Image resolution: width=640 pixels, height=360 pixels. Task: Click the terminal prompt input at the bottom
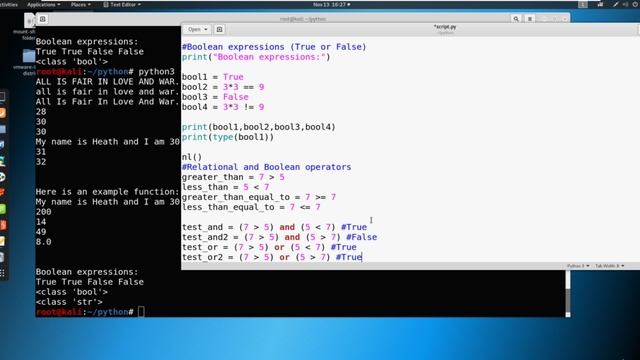coord(141,312)
